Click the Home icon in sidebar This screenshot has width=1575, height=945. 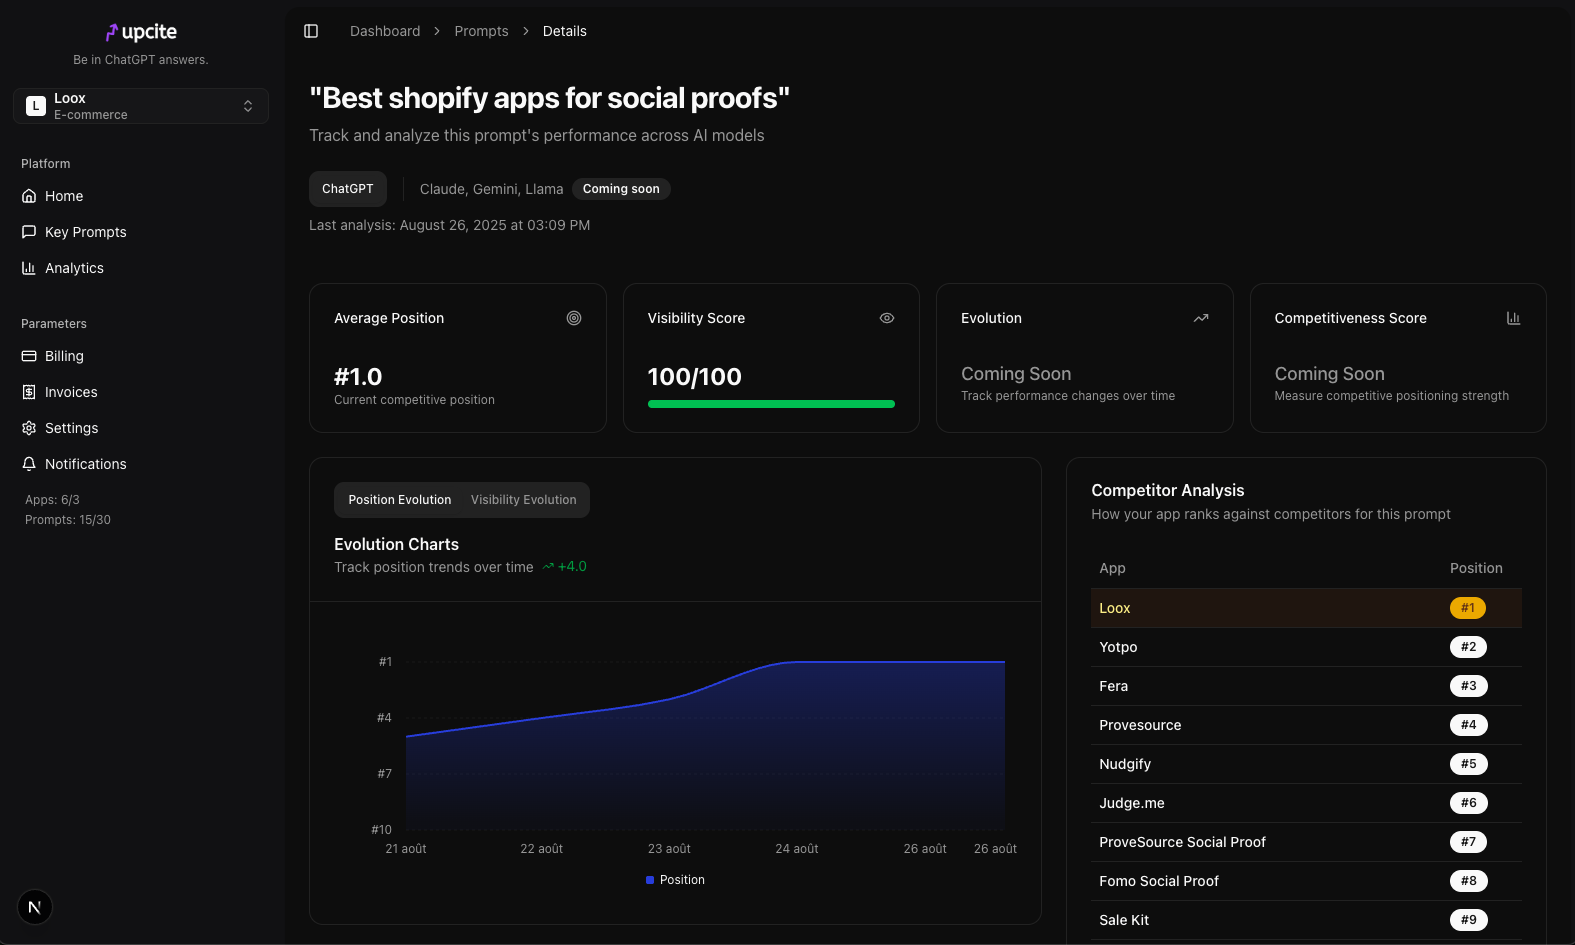tap(29, 196)
